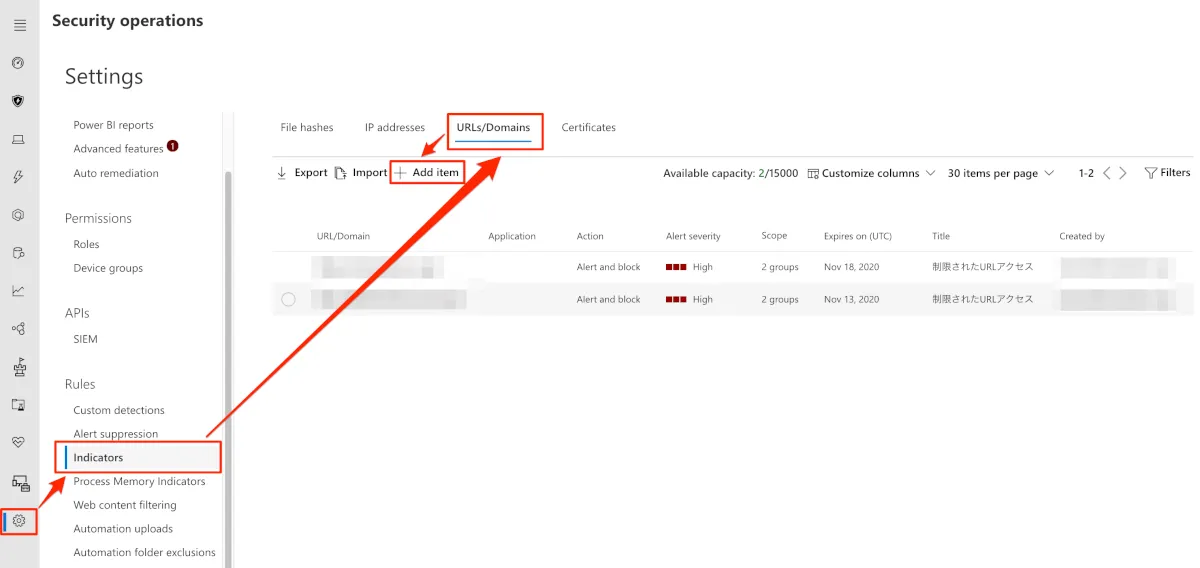Click the Filters button
The height and width of the screenshot is (568, 1200).
point(1167,173)
